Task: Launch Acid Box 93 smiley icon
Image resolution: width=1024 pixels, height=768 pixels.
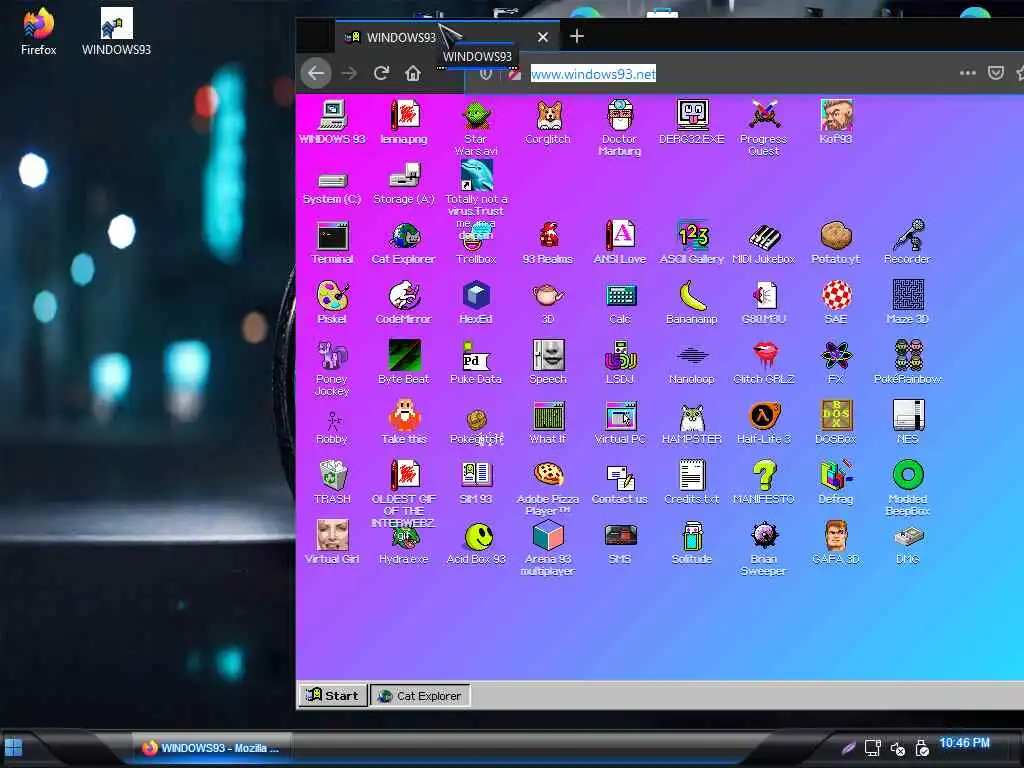Action: coord(479,536)
